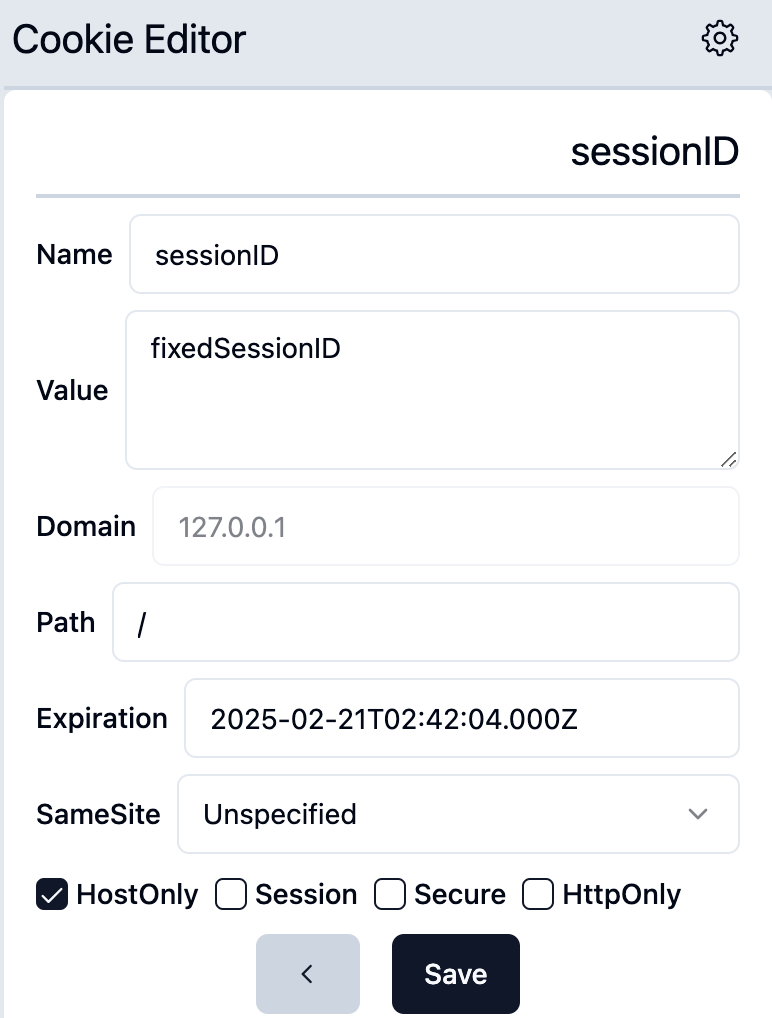Click the Secure label text
772x1018 pixels.
click(460, 894)
